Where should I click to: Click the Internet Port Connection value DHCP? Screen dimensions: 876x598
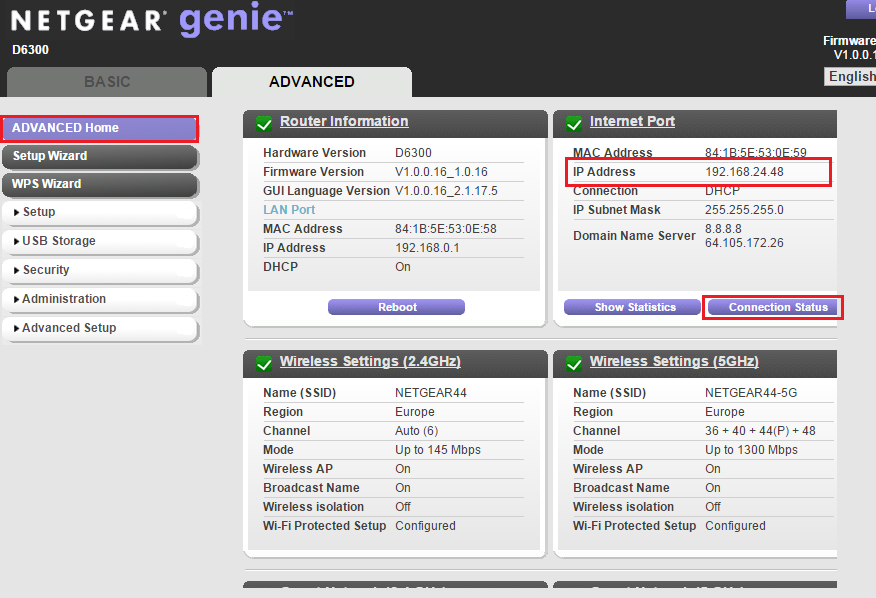(722, 191)
